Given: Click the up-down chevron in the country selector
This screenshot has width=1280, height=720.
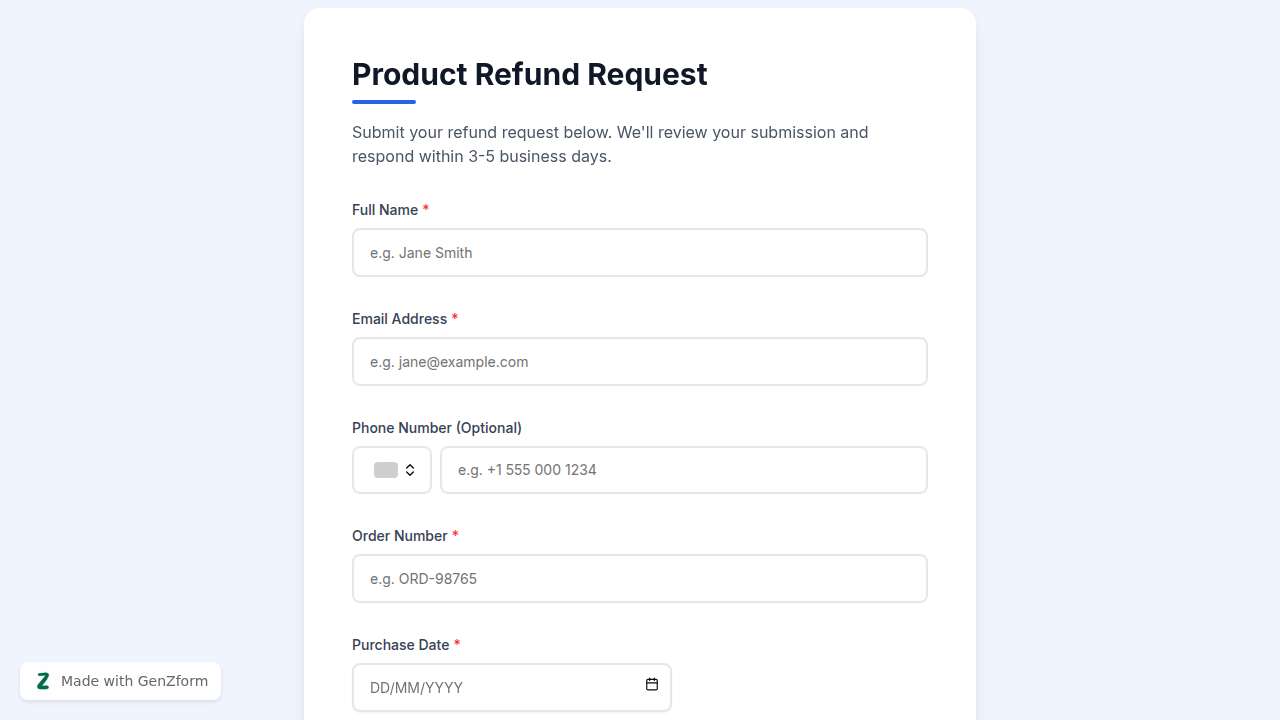Looking at the screenshot, I should (x=410, y=470).
